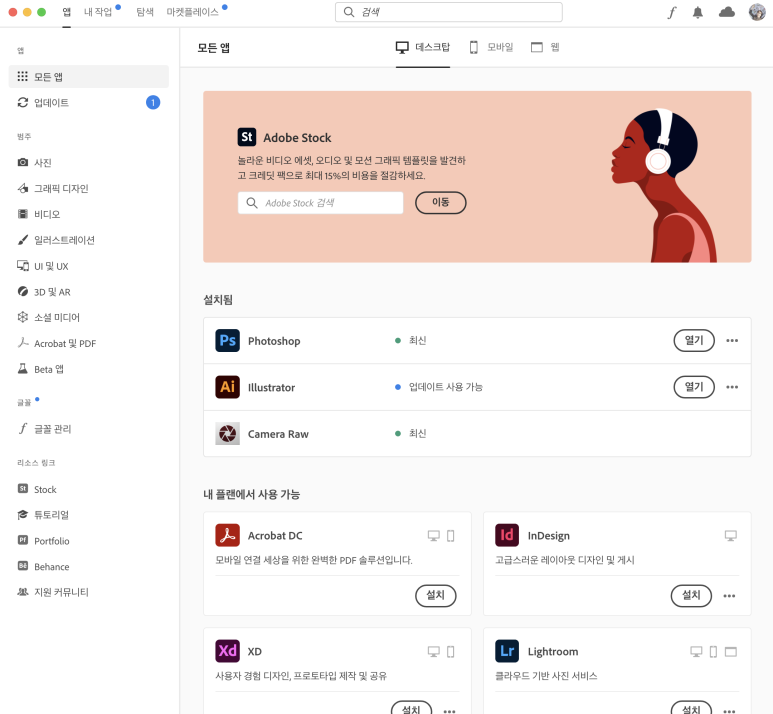
Task: Click the Illustrator app icon
Action: point(227,387)
